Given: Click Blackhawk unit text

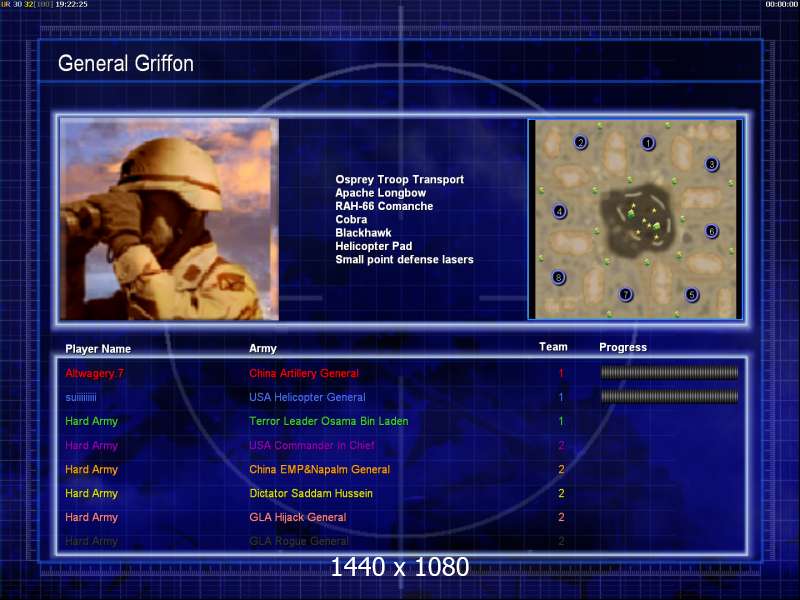Looking at the screenshot, I should coord(363,233).
